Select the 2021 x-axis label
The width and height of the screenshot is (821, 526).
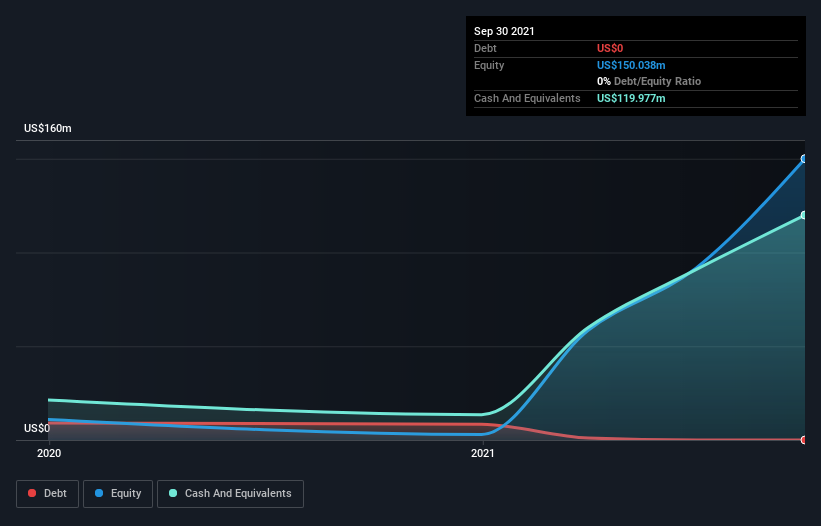[x=482, y=453]
